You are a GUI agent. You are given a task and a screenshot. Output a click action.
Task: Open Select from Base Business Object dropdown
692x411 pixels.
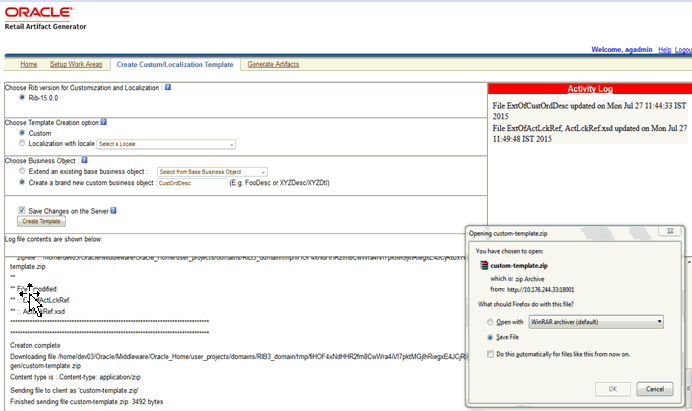click(212, 172)
